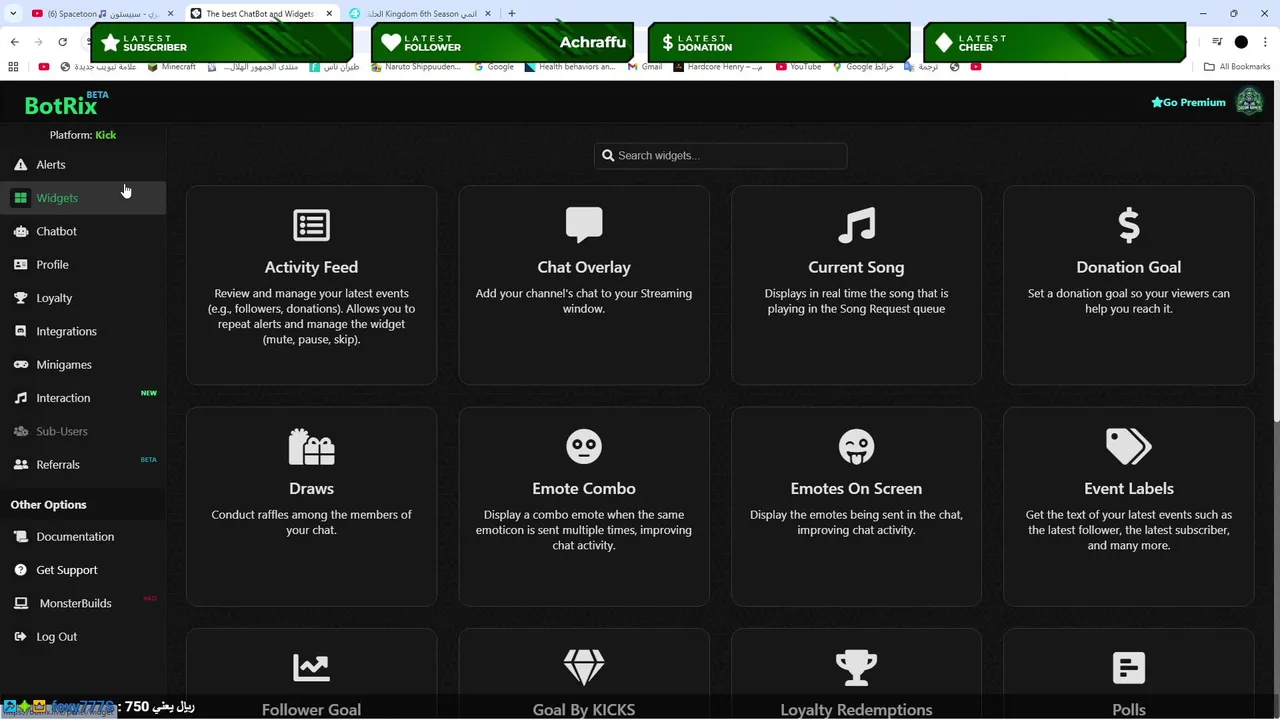Open the Chat Overlay speech-bubble icon
Viewport: 1280px width, 720px height.
click(584, 225)
